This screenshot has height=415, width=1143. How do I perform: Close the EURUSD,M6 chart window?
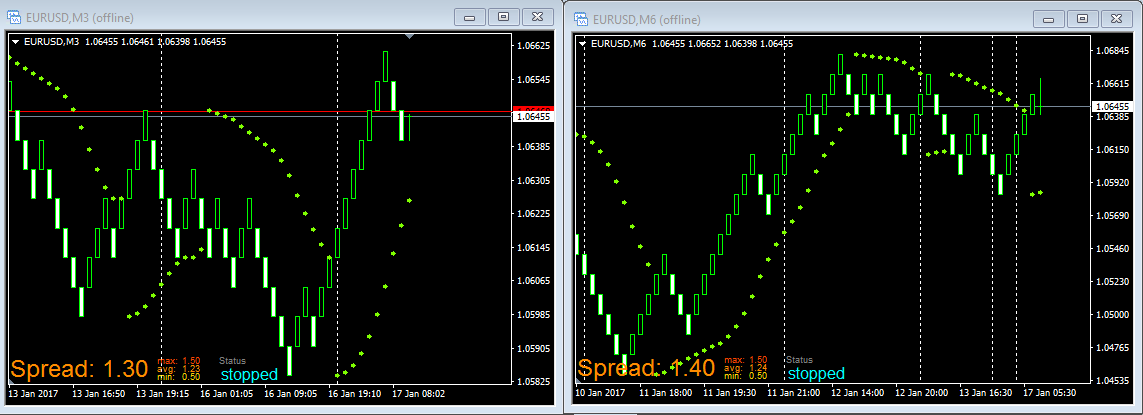(1116, 18)
